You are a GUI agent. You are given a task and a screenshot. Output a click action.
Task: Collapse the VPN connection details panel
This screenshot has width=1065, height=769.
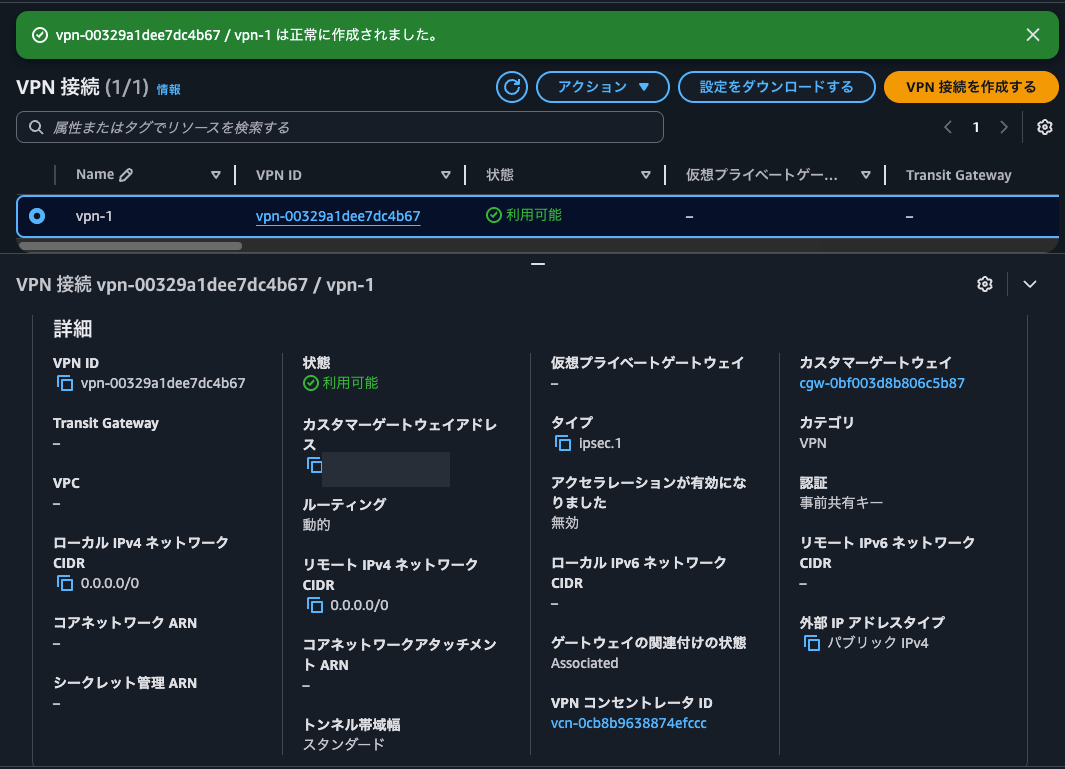pos(1029,284)
